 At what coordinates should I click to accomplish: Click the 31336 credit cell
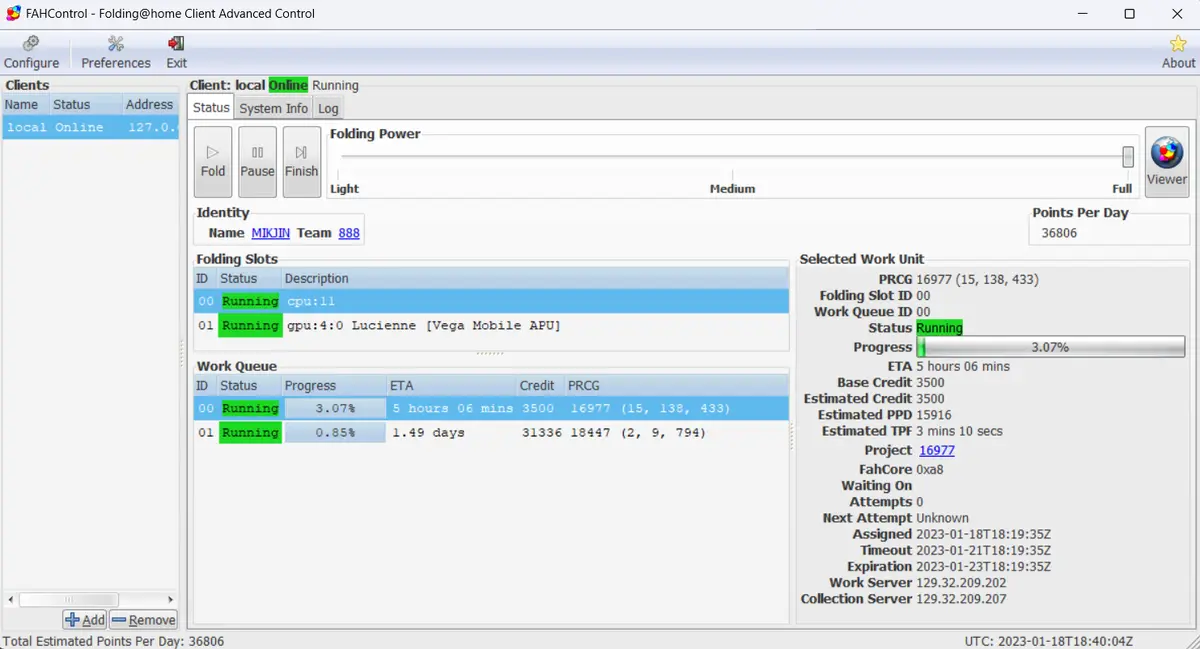pos(542,433)
